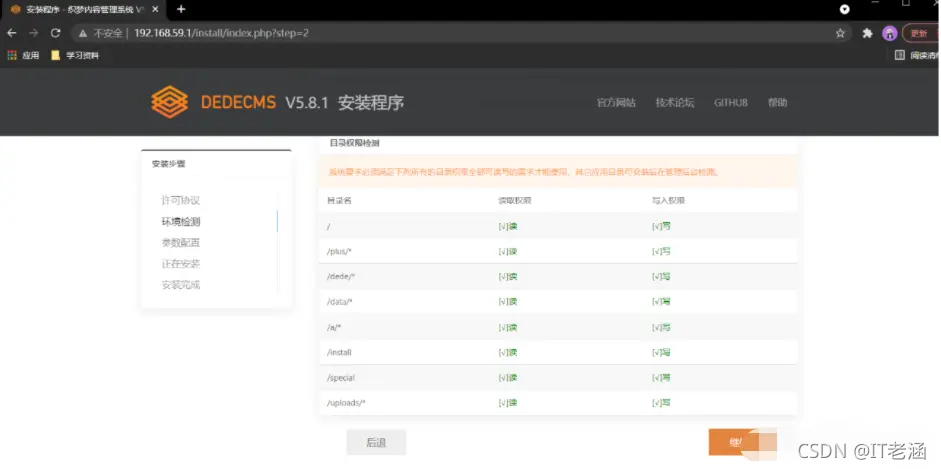This screenshot has height=469, width=941.
Task: Select the 正在安装 install step
Action: click(x=181, y=264)
